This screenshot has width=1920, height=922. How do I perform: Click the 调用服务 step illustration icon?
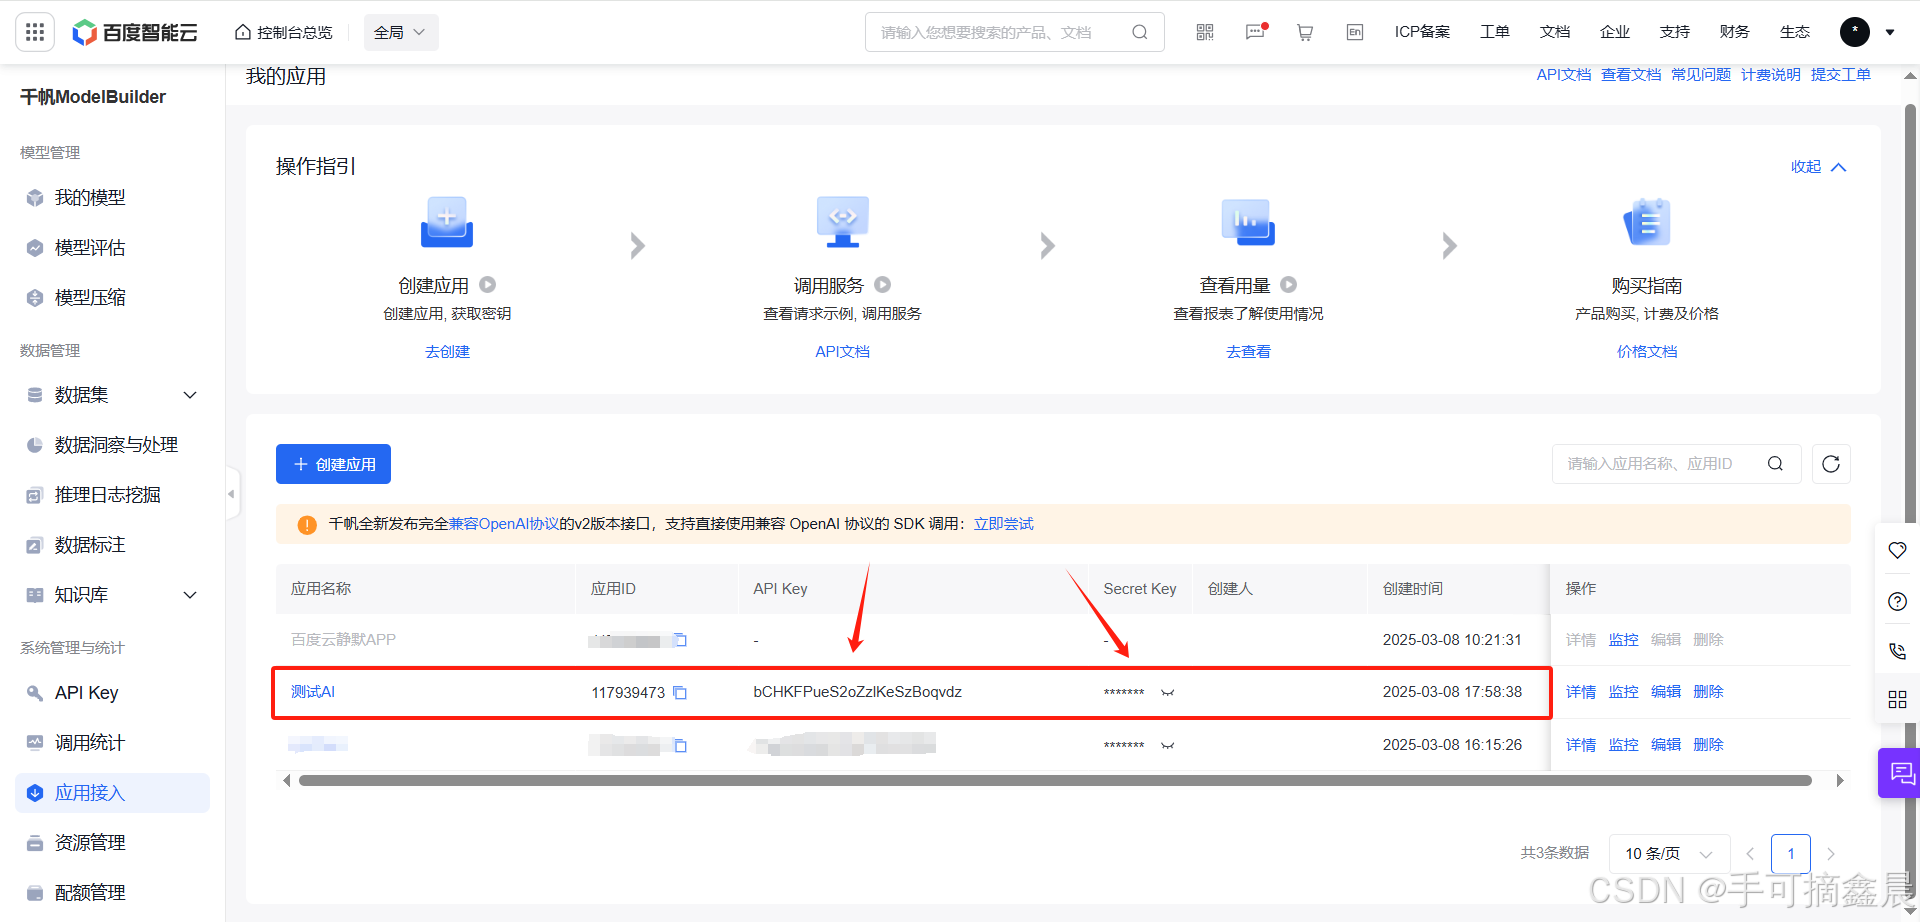[842, 222]
